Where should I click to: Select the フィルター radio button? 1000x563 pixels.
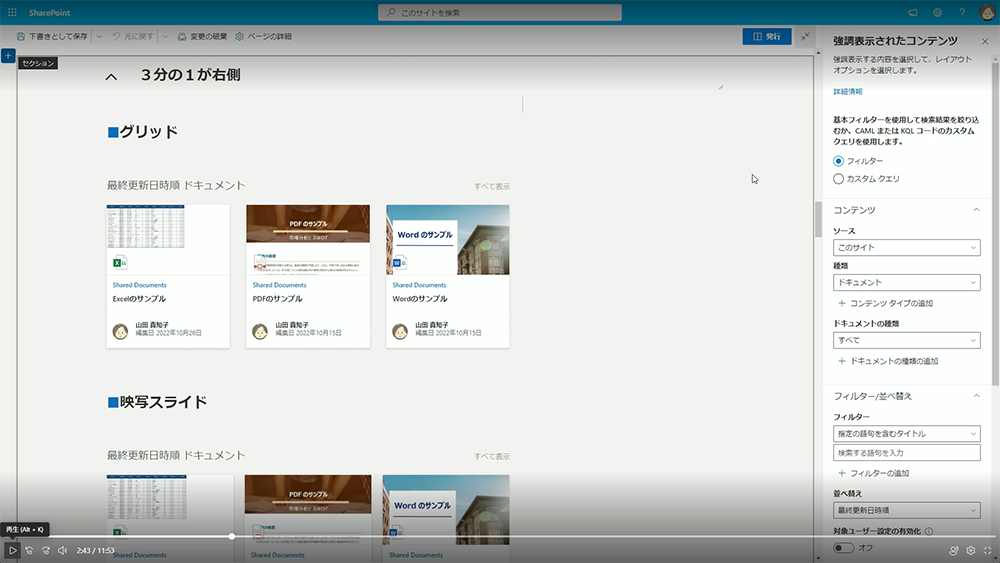tap(839, 161)
